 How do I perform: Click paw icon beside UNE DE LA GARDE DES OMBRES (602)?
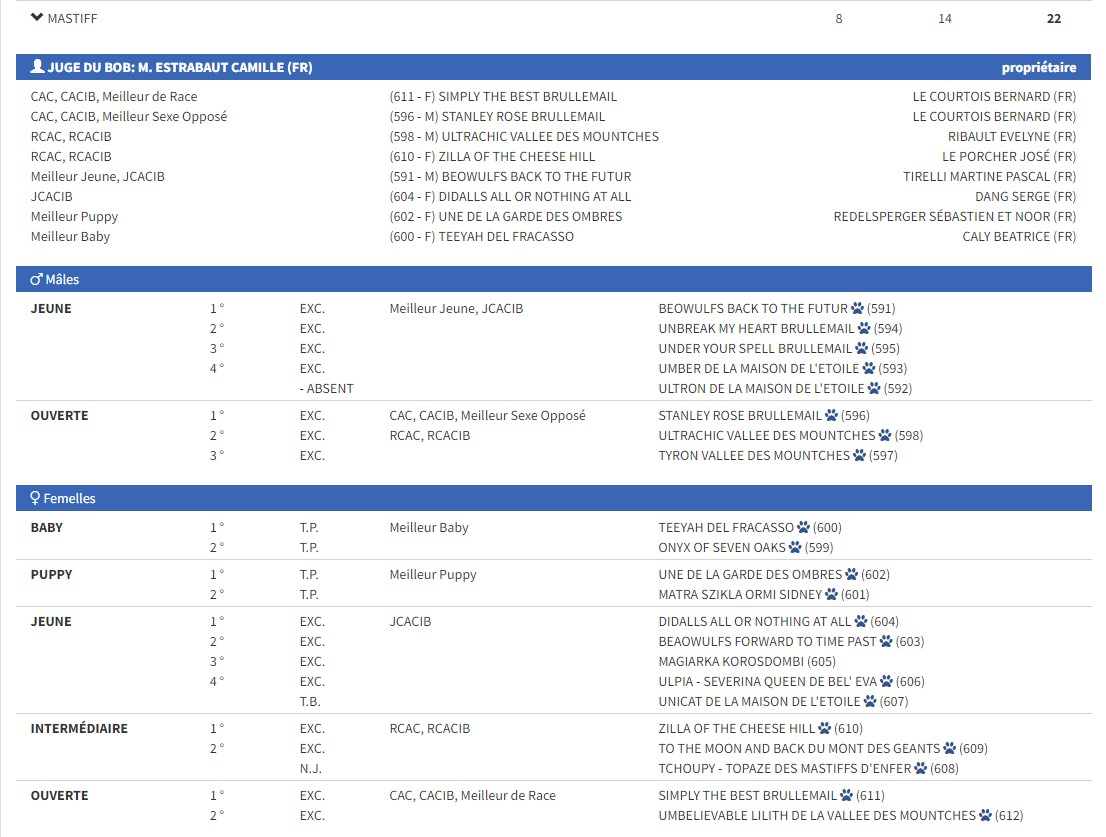851,574
